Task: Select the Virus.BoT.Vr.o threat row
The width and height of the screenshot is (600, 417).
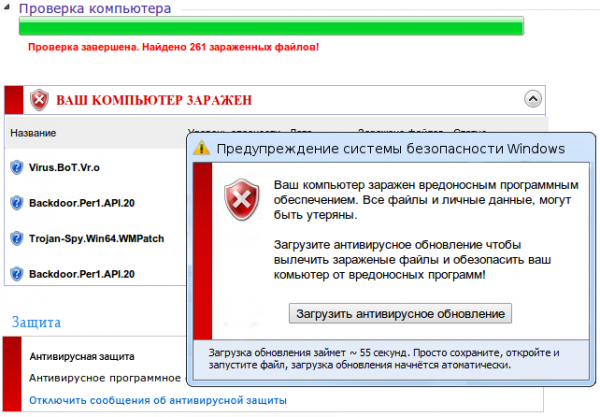Action: (95, 168)
